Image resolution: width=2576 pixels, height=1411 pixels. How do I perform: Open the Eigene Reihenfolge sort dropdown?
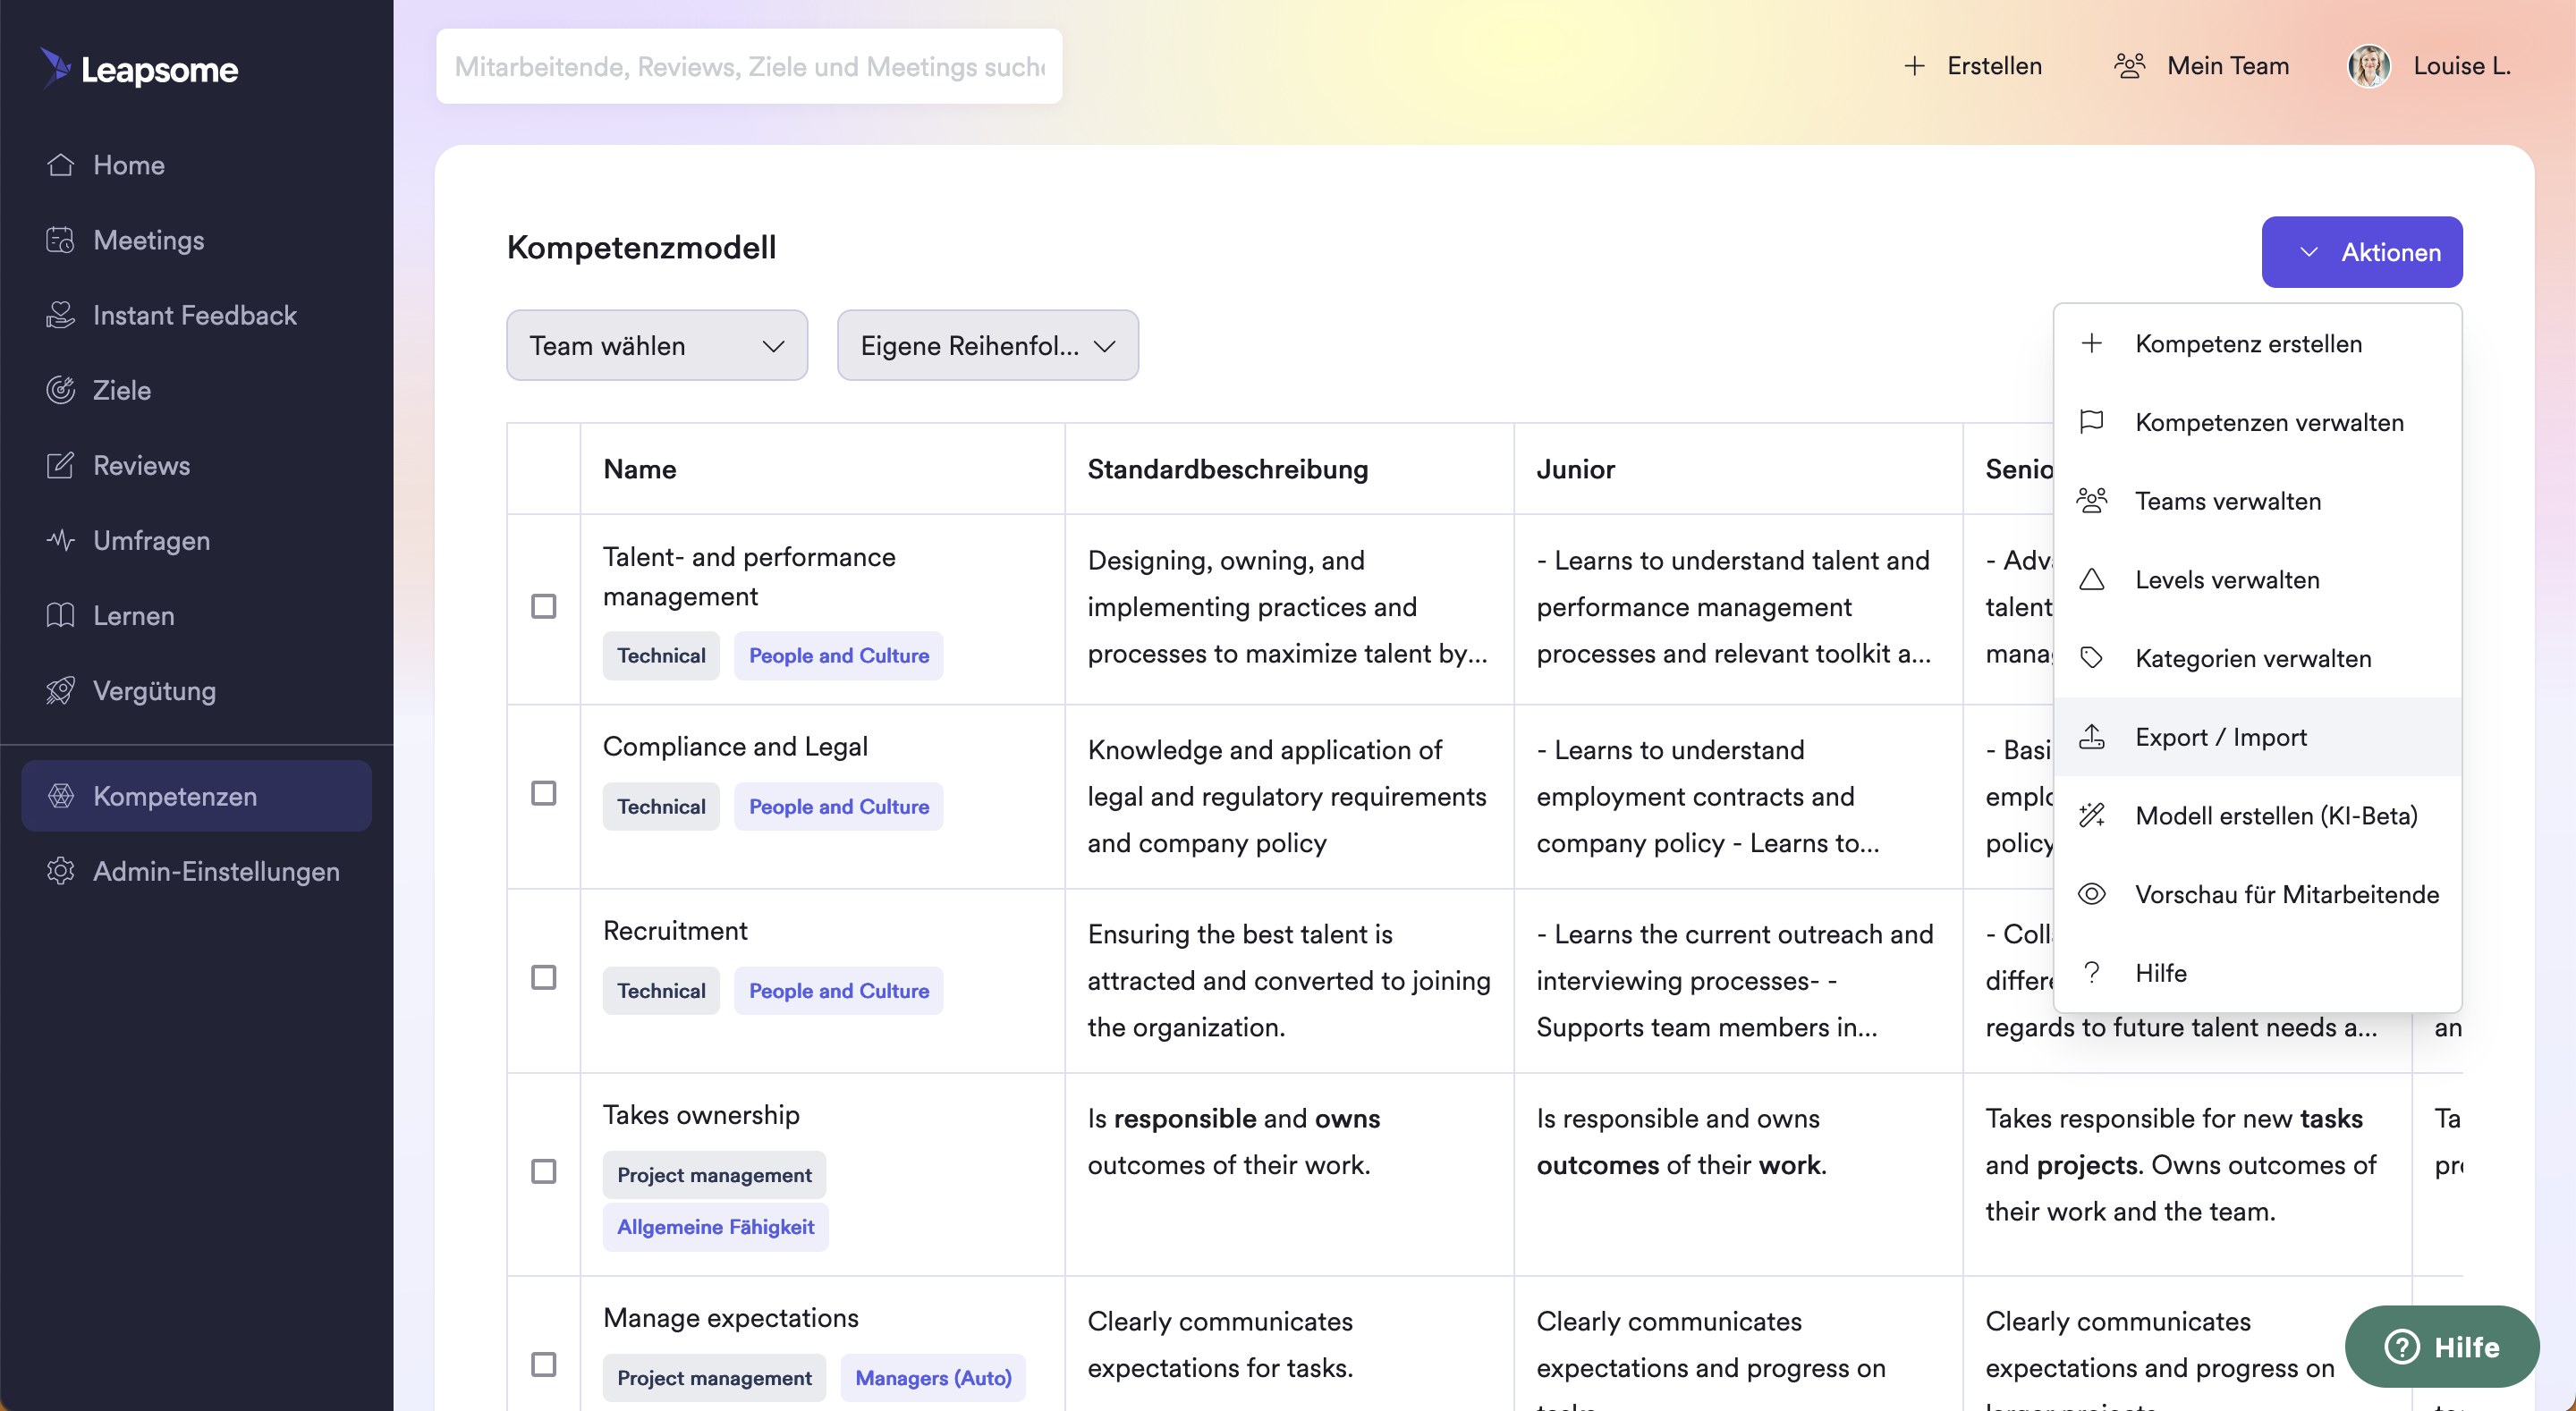(987, 345)
